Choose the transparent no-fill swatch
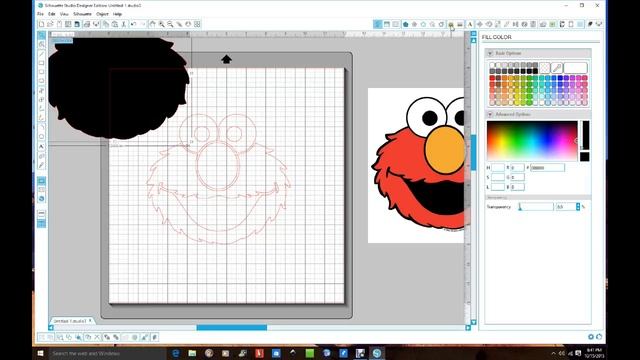This screenshot has height=360, width=640. [544, 67]
